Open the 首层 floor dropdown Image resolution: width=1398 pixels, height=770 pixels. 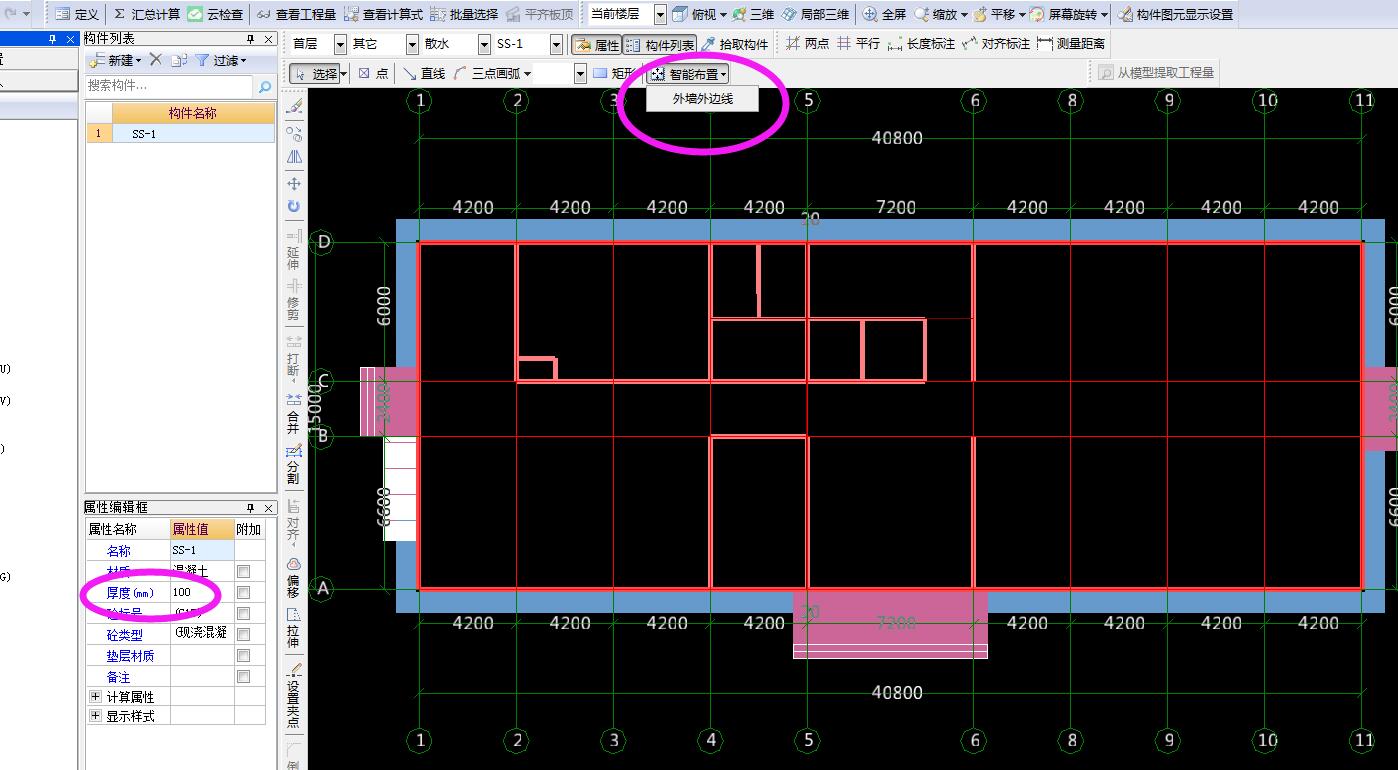point(340,44)
